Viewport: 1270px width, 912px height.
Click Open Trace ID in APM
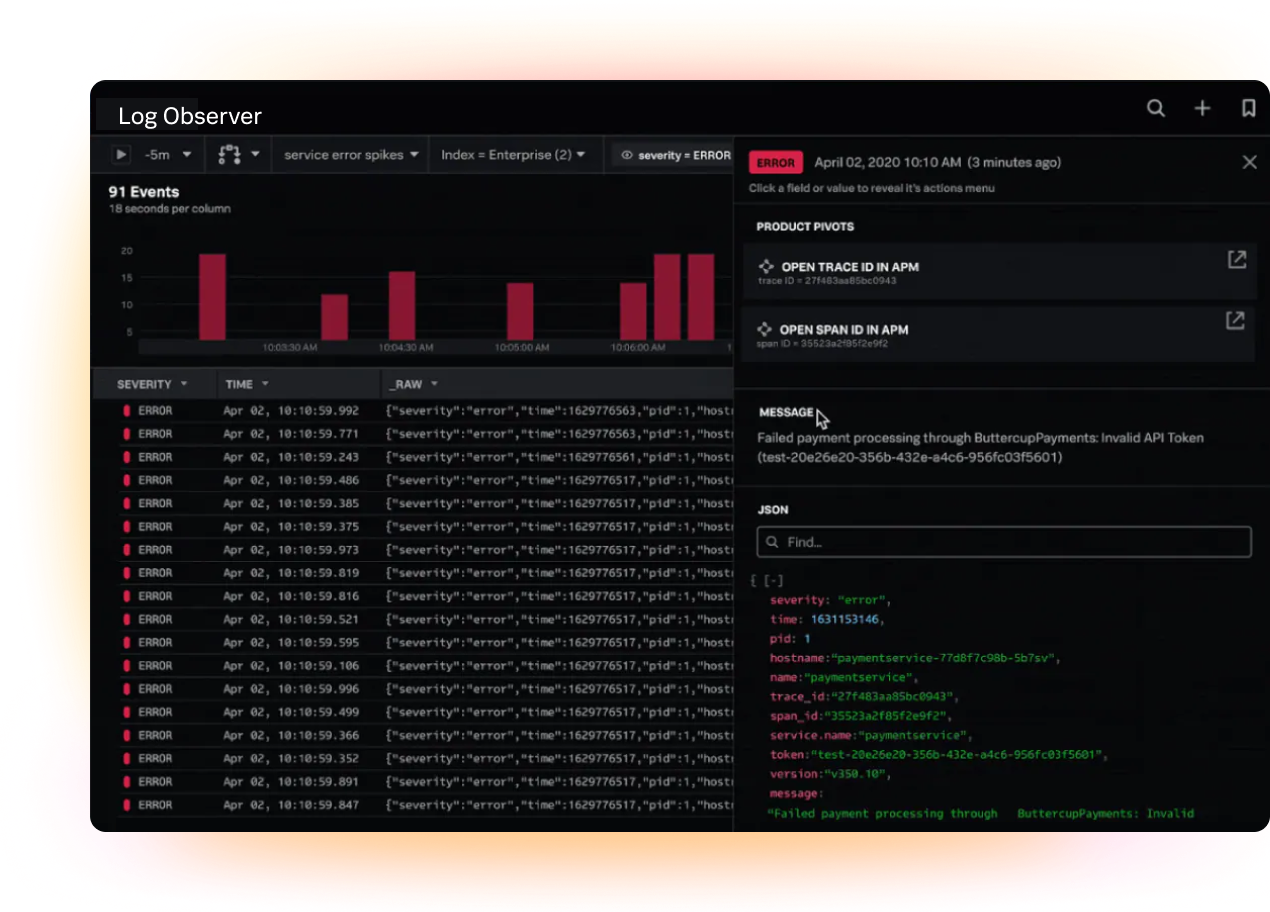pos(850,267)
